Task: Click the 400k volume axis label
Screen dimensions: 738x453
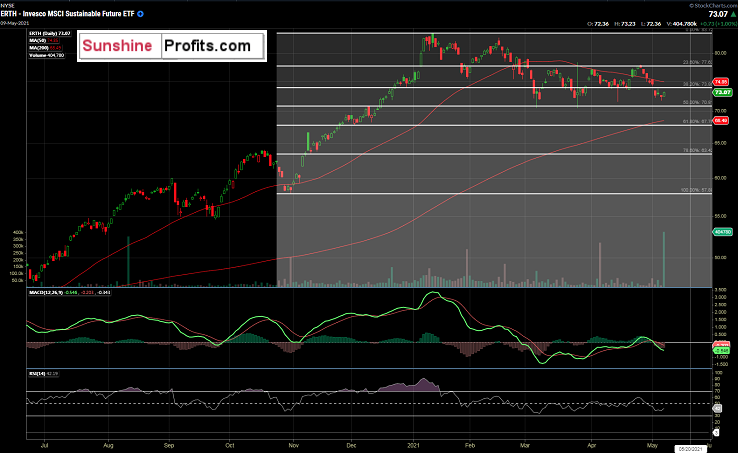Action: (x=18, y=233)
